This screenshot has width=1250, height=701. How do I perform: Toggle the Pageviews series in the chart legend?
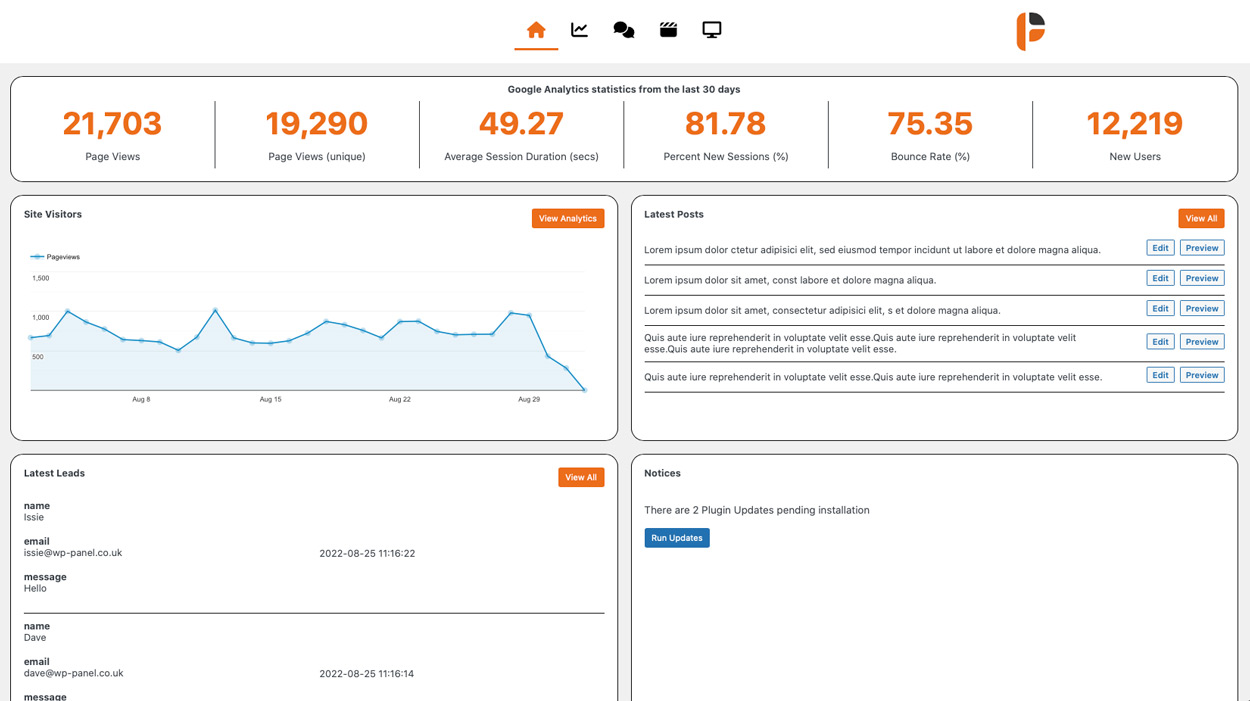(53, 256)
